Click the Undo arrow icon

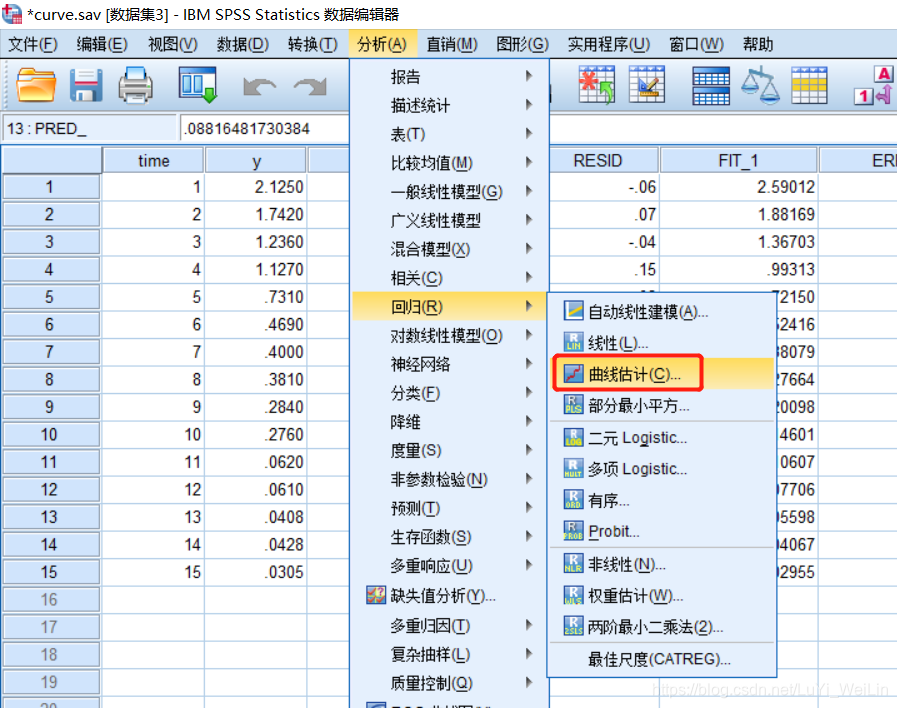click(x=259, y=87)
